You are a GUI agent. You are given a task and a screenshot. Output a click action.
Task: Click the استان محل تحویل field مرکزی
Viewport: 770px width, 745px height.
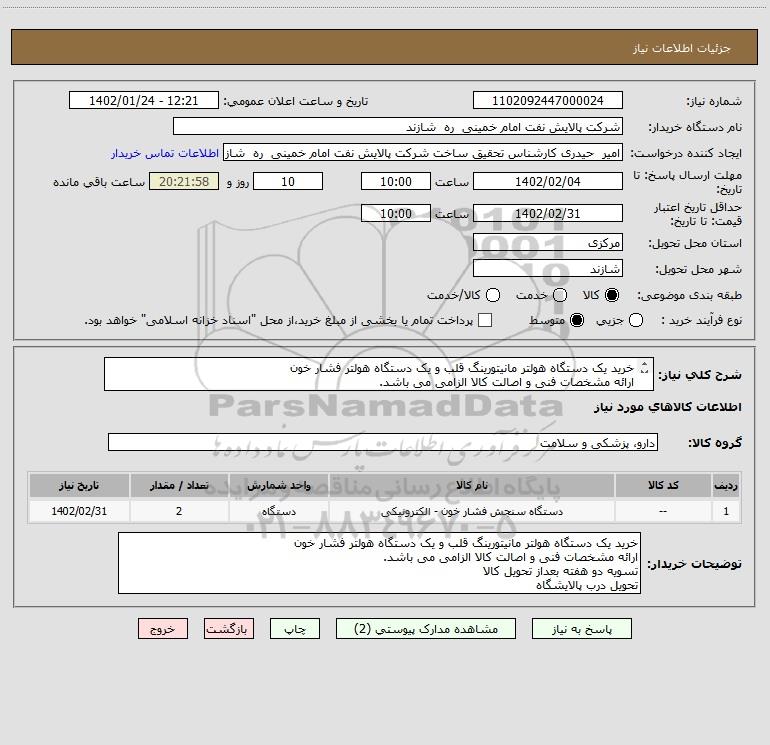[548, 242]
